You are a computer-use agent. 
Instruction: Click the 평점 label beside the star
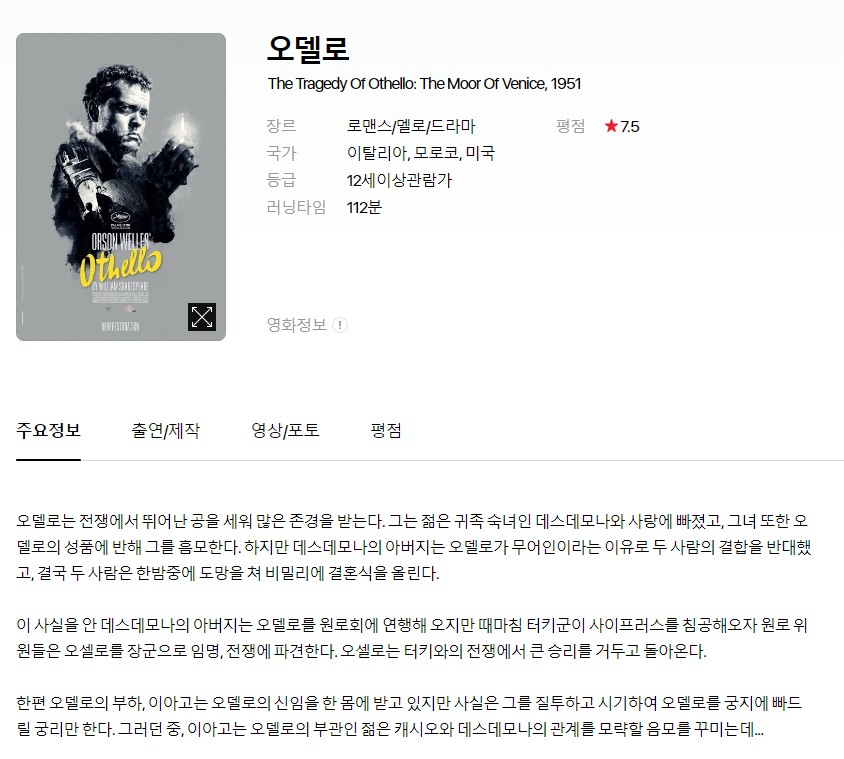pyautogui.click(x=571, y=126)
